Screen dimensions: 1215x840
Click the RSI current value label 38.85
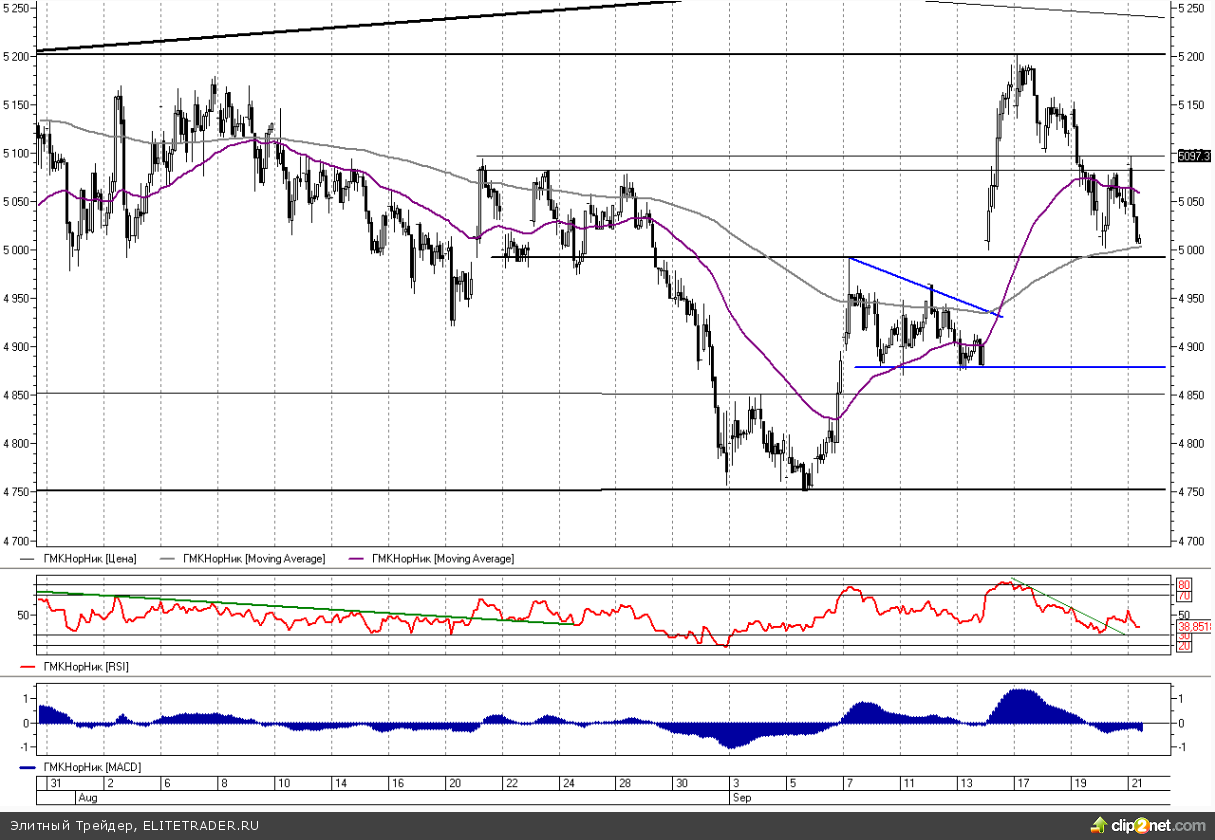coord(1193,627)
